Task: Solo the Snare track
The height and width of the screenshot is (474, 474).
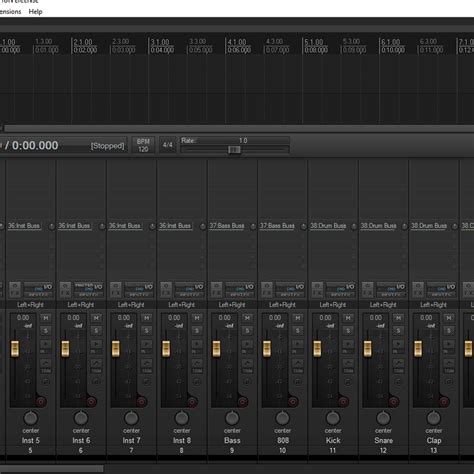Action: coord(398,331)
